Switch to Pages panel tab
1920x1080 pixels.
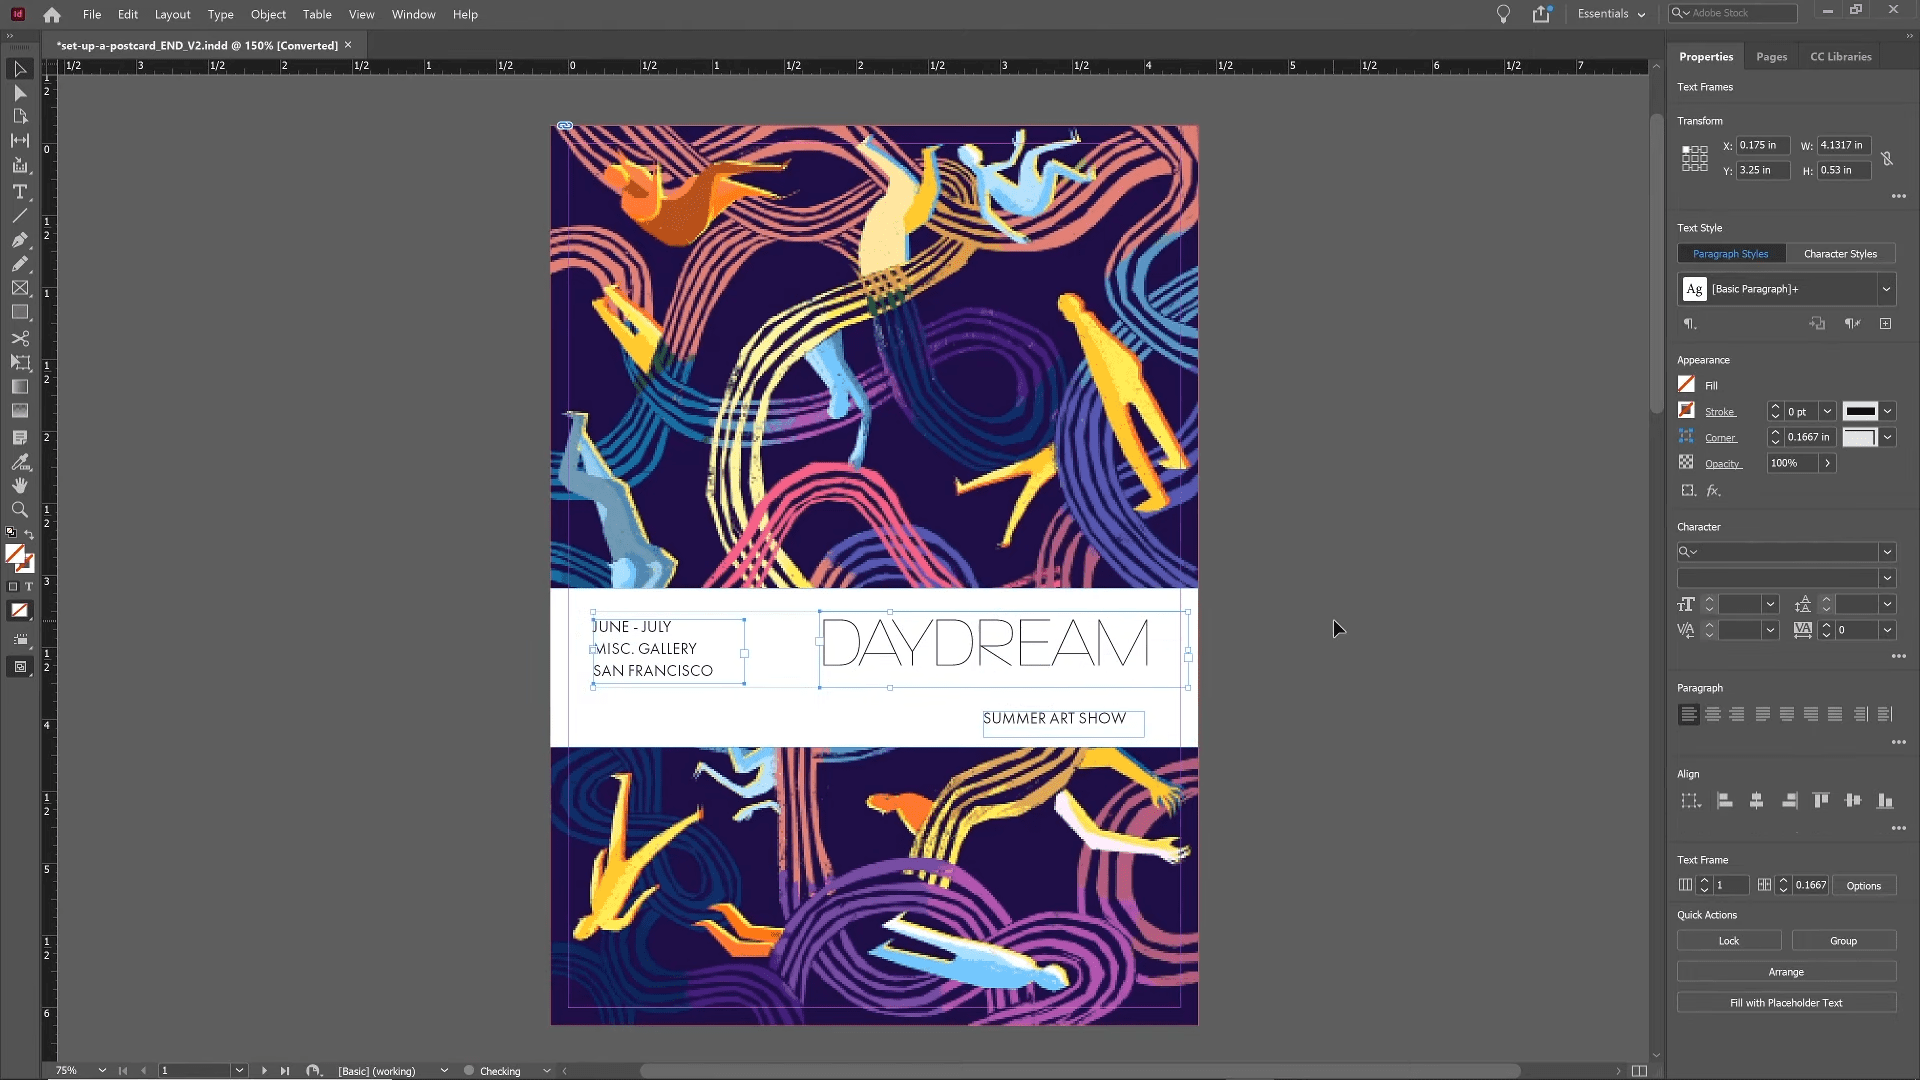coord(1771,55)
